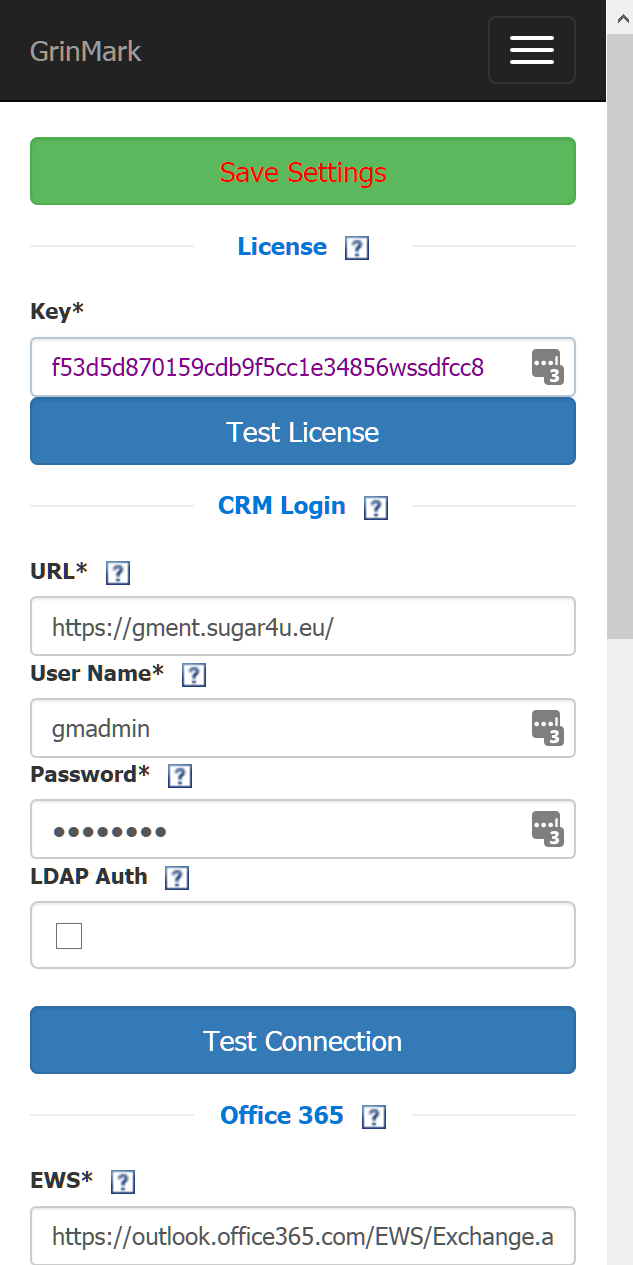Click the help icon next to License

point(357,248)
